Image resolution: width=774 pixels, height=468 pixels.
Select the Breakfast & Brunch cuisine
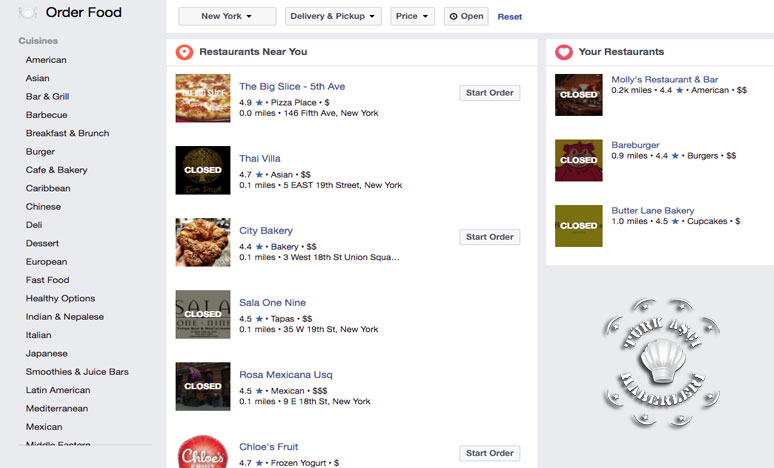click(x=68, y=133)
